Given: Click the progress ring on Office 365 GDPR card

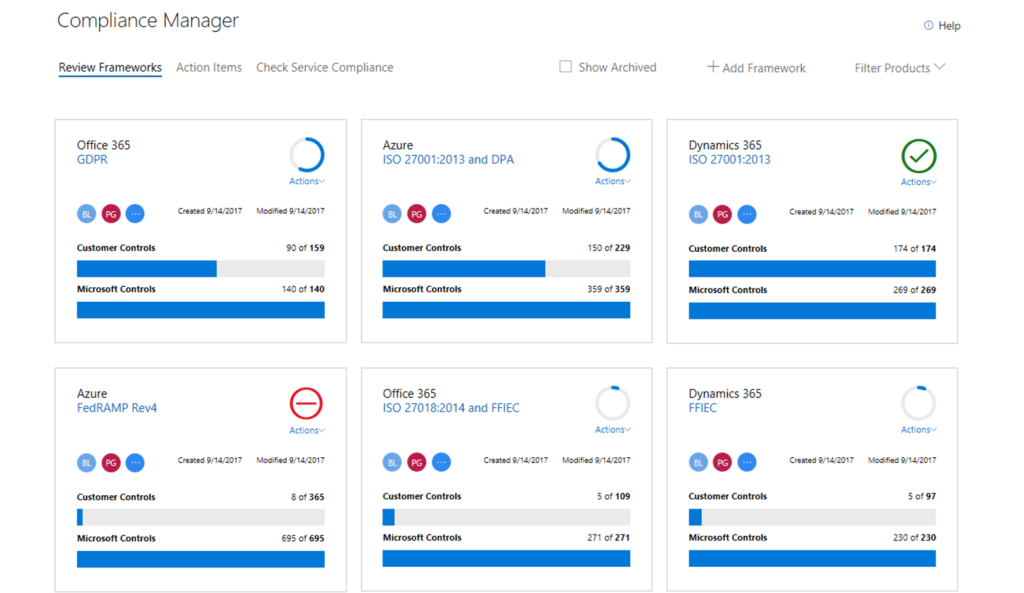Looking at the screenshot, I should [x=307, y=155].
